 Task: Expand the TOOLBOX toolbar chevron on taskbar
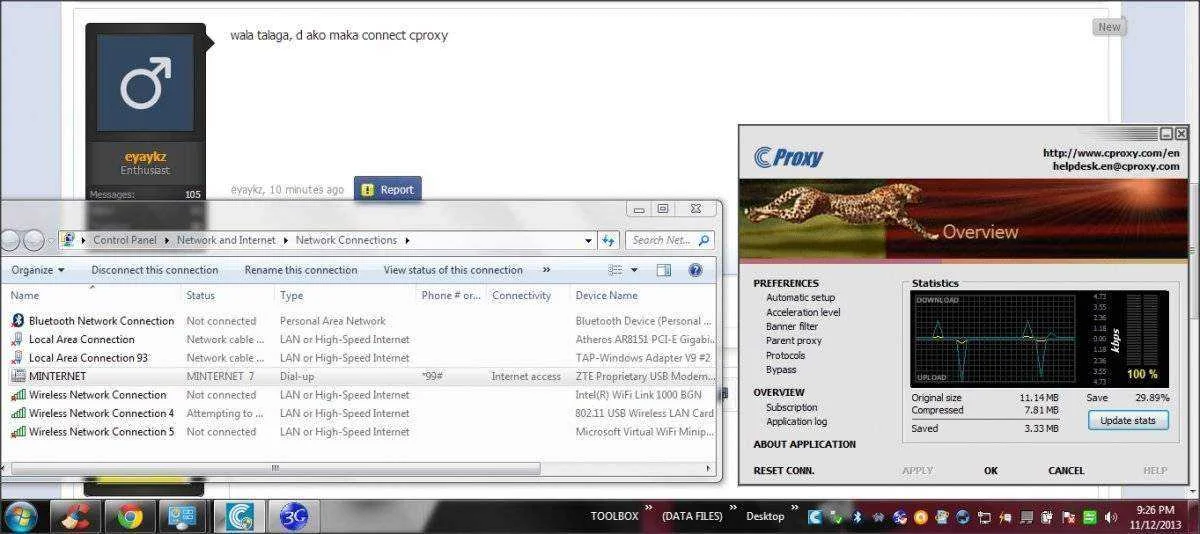tap(649, 509)
